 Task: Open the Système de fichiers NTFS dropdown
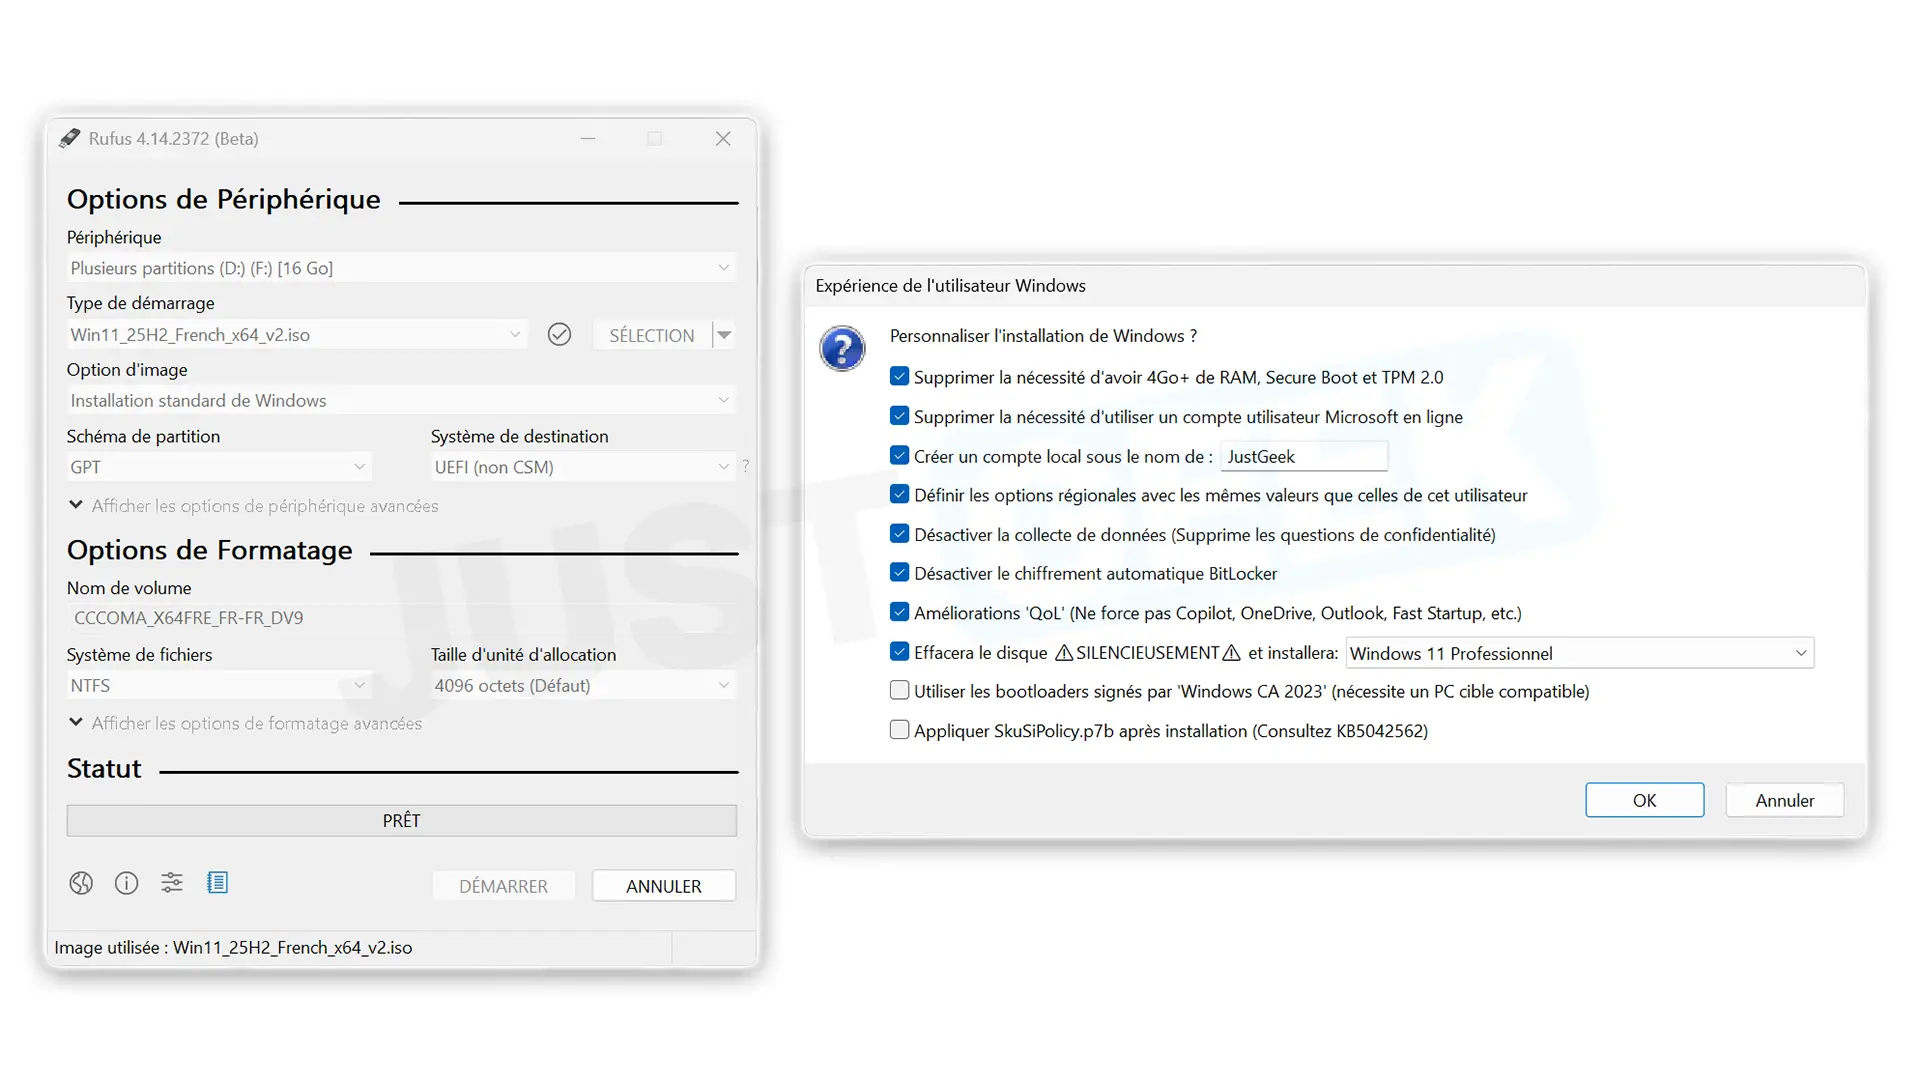coord(219,685)
